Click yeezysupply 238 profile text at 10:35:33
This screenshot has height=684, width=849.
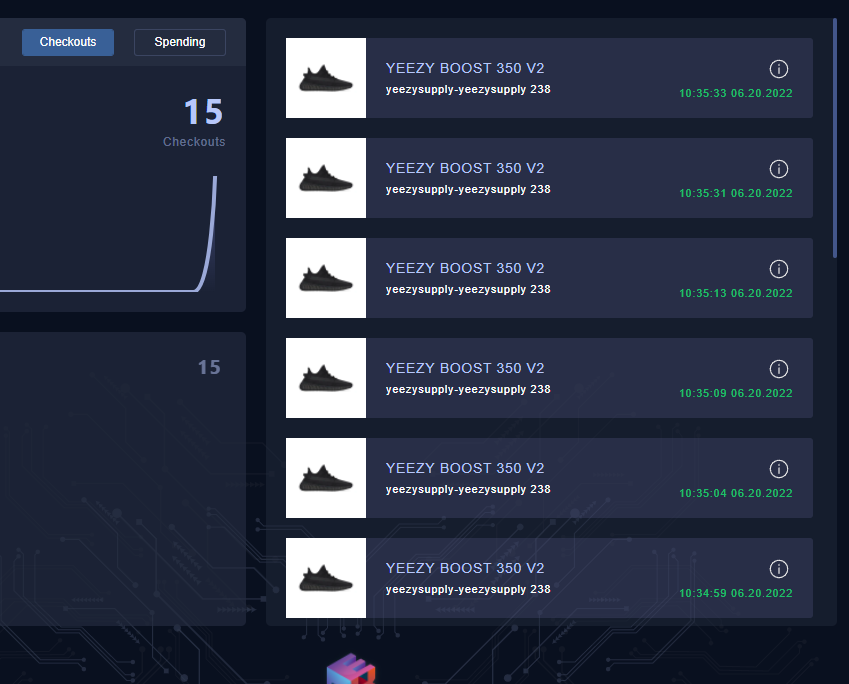coord(468,90)
